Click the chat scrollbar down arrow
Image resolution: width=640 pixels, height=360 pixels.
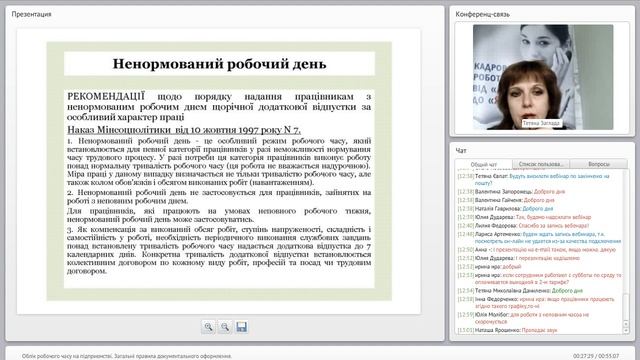pos(626,330)
